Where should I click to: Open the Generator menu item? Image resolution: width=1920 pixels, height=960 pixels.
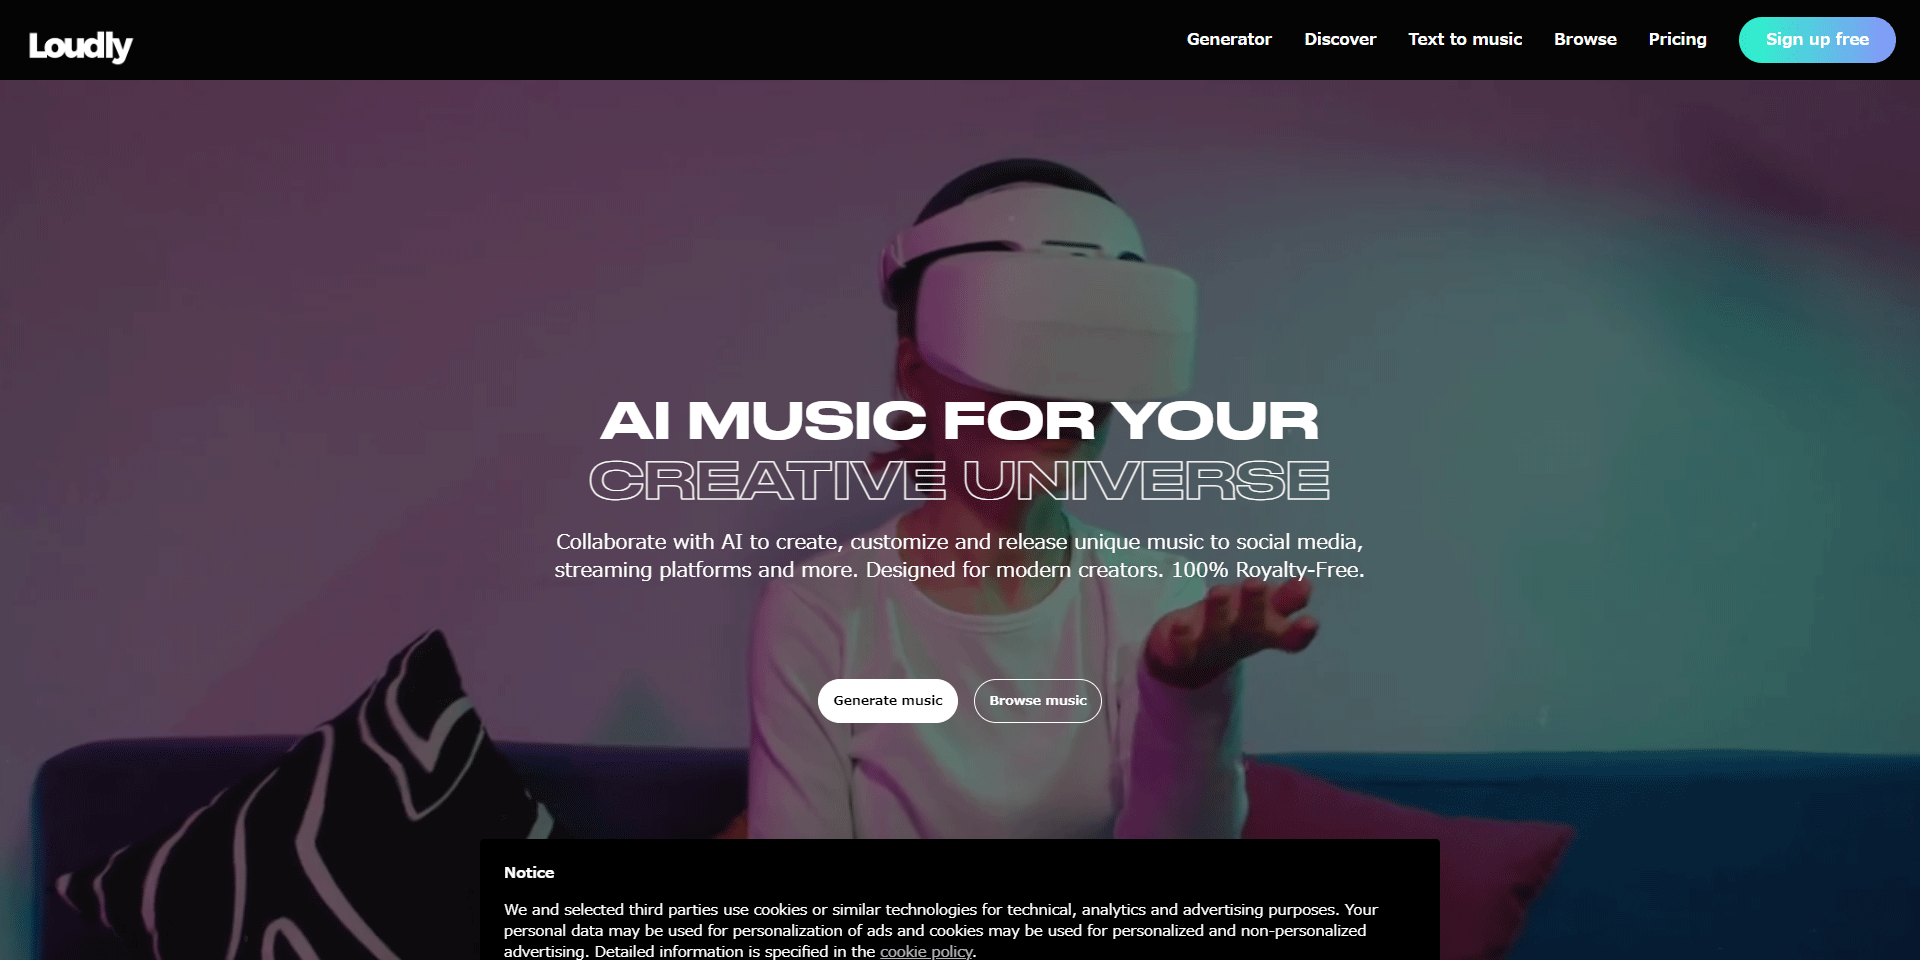tap(1229, 39)
